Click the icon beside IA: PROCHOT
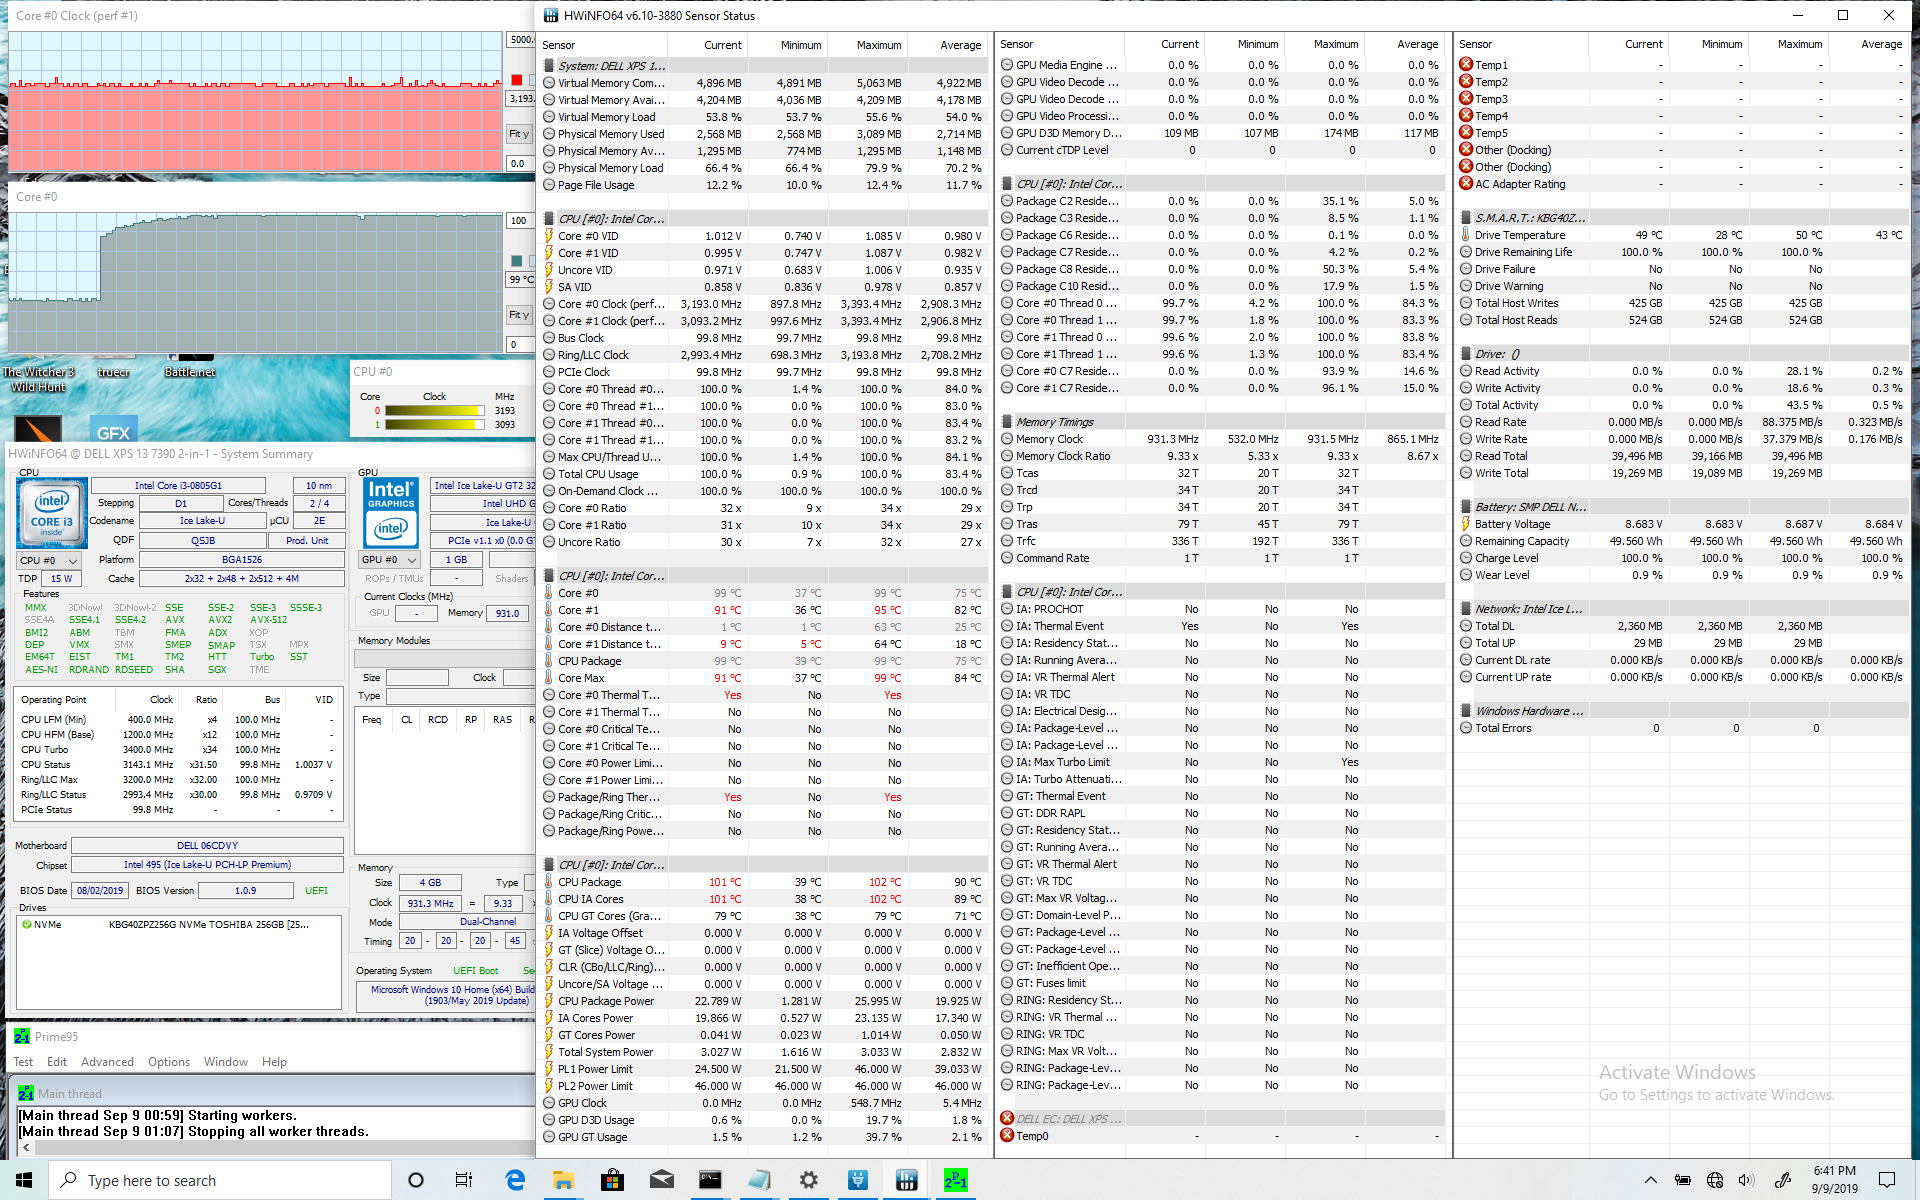Screen dimensions: 1920x1200 [1007, 609]
